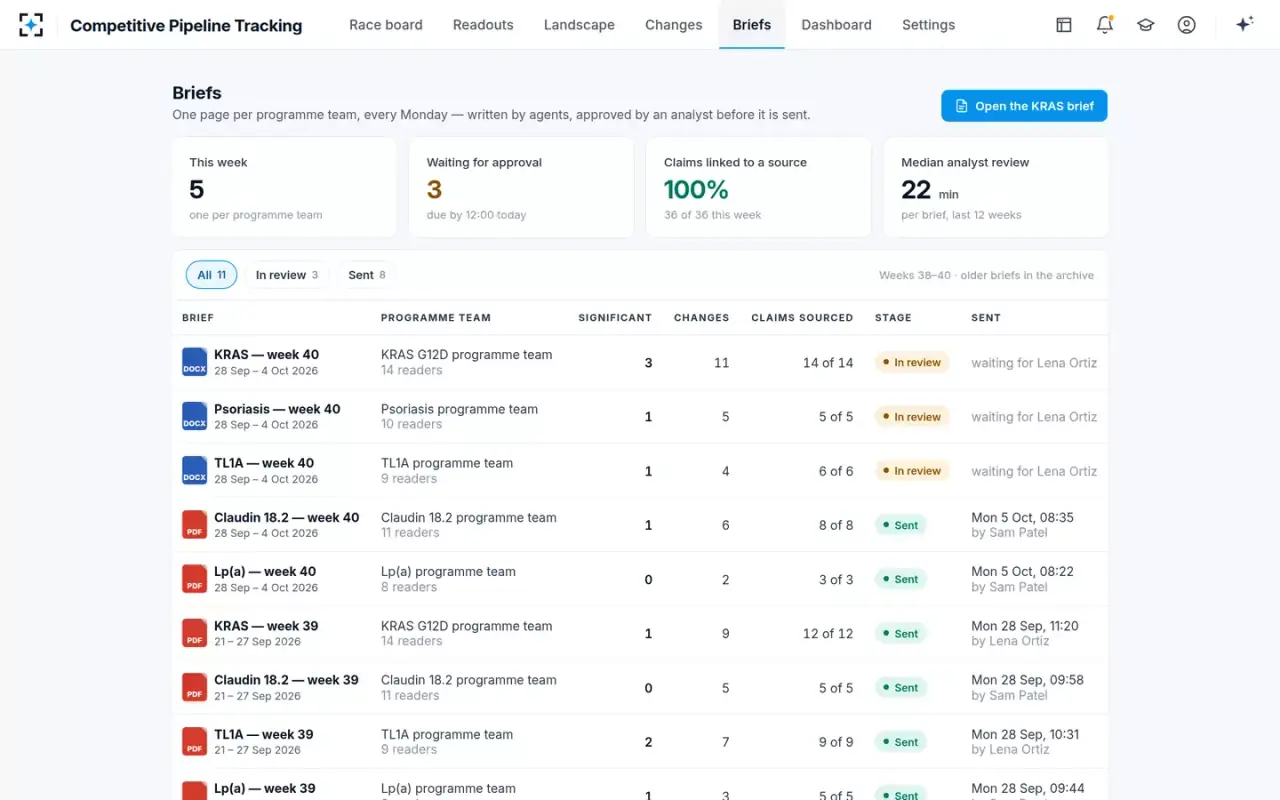This screenshot has height=800, width=1280.
Task: Click Open the KRAS brief button
Action: click(x=1024, y=106)
